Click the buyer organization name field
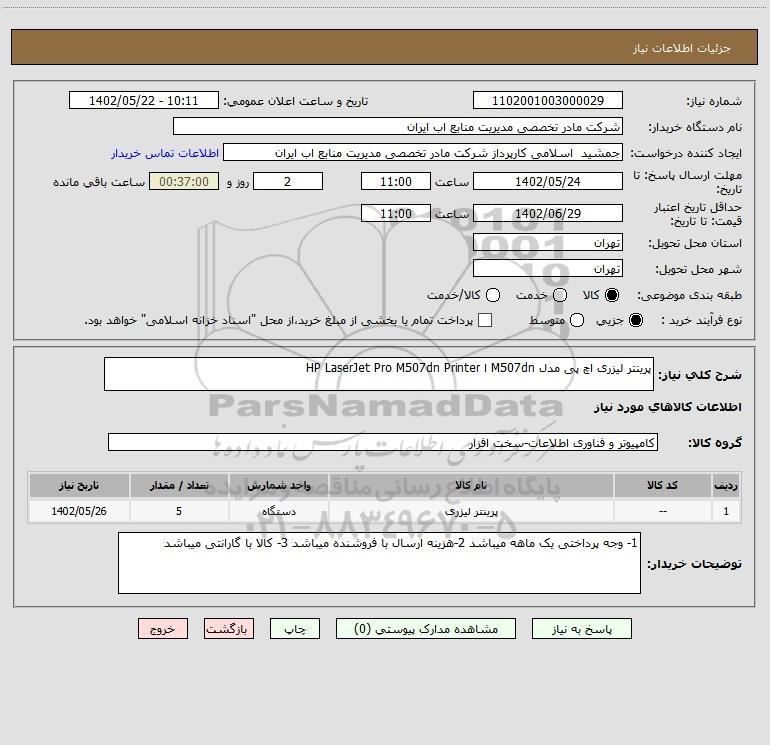Image resolution: width=770 pixels, height=745 pixels. 398,127
